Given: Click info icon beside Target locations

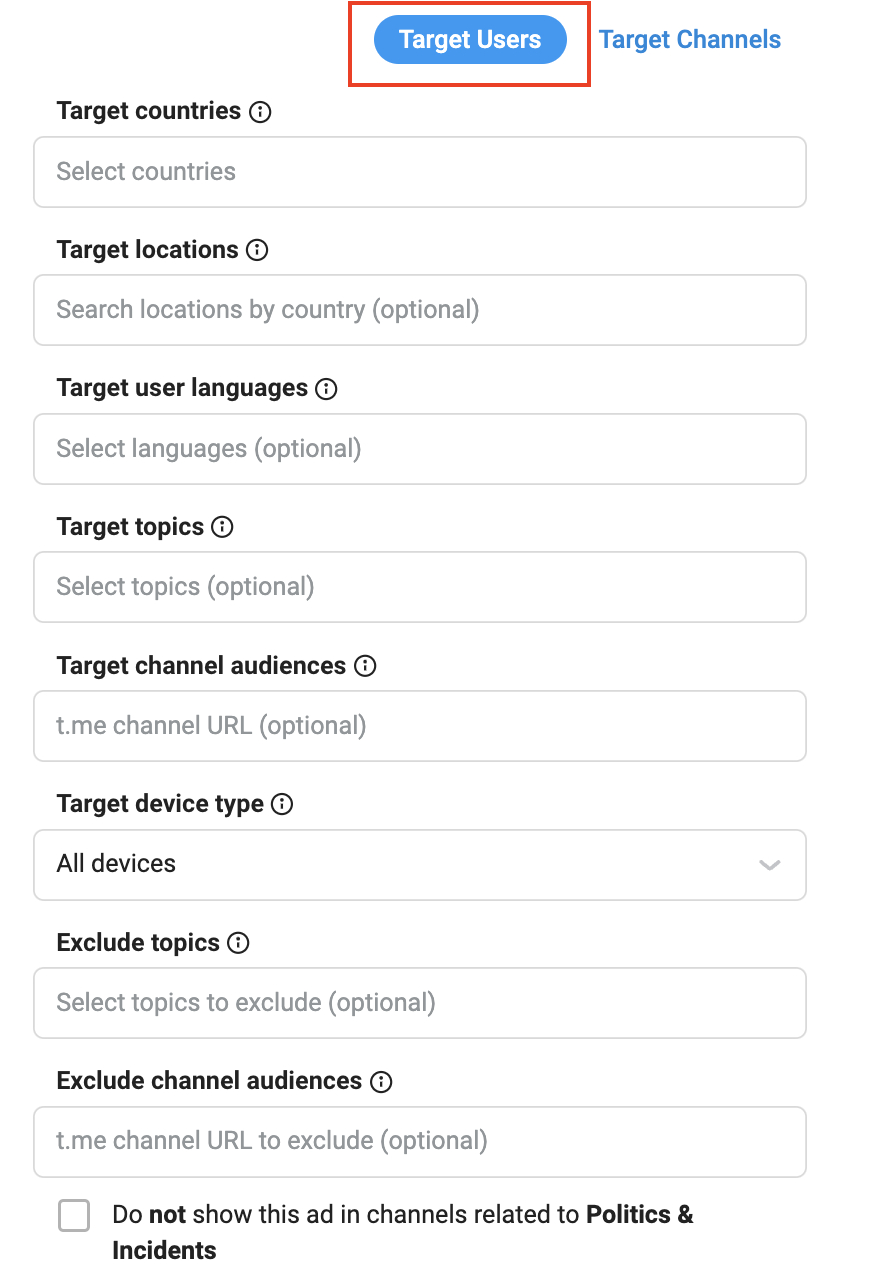Looking at the screenshot, I should (257, 250).
